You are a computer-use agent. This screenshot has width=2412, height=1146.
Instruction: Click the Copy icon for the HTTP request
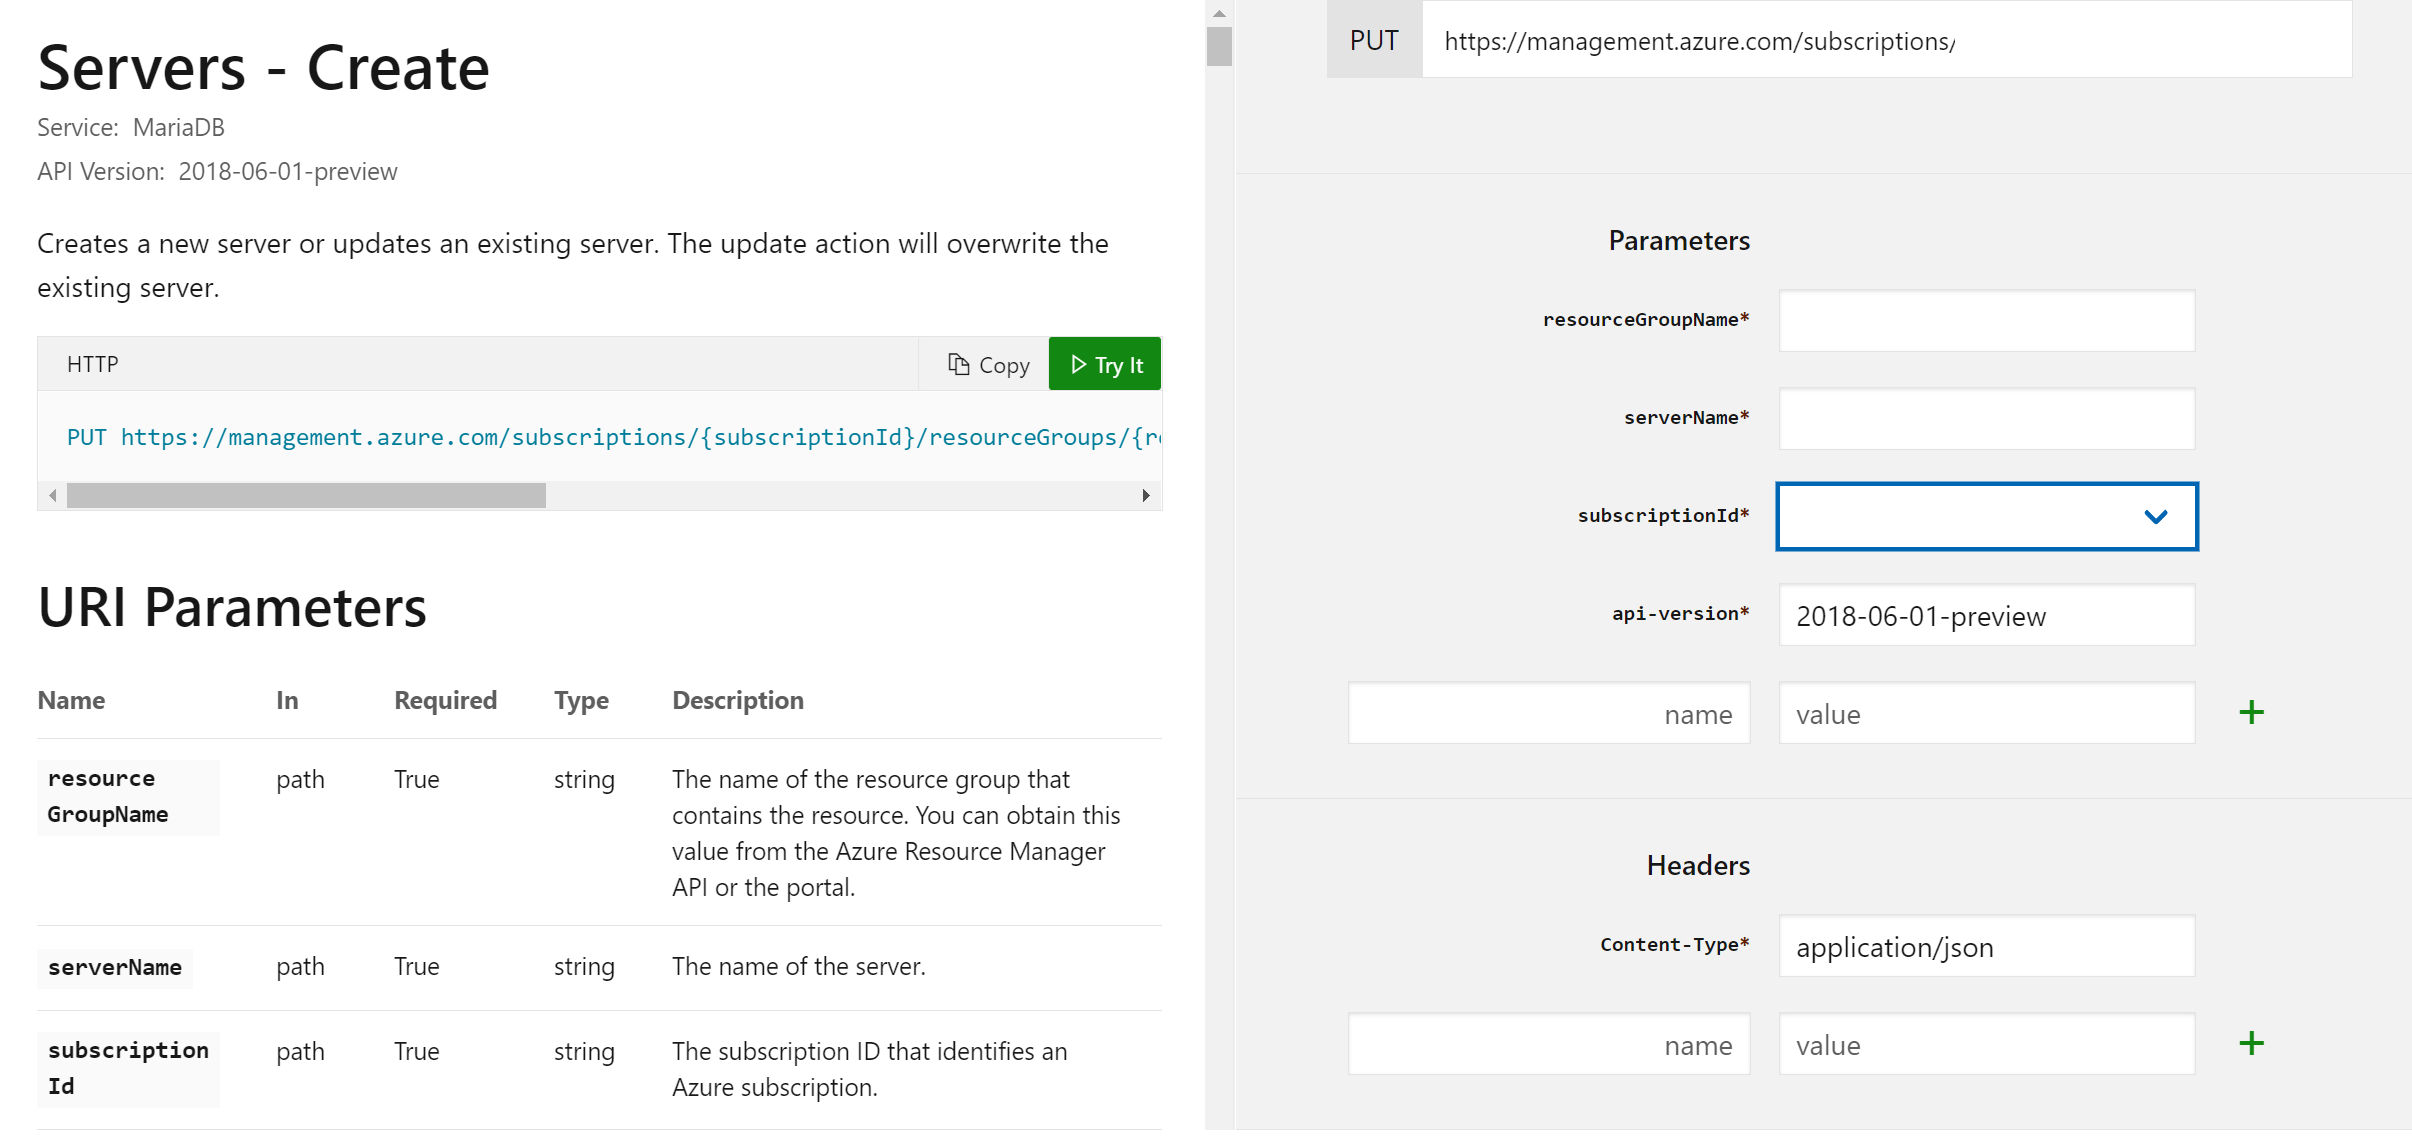click(959, 364)
